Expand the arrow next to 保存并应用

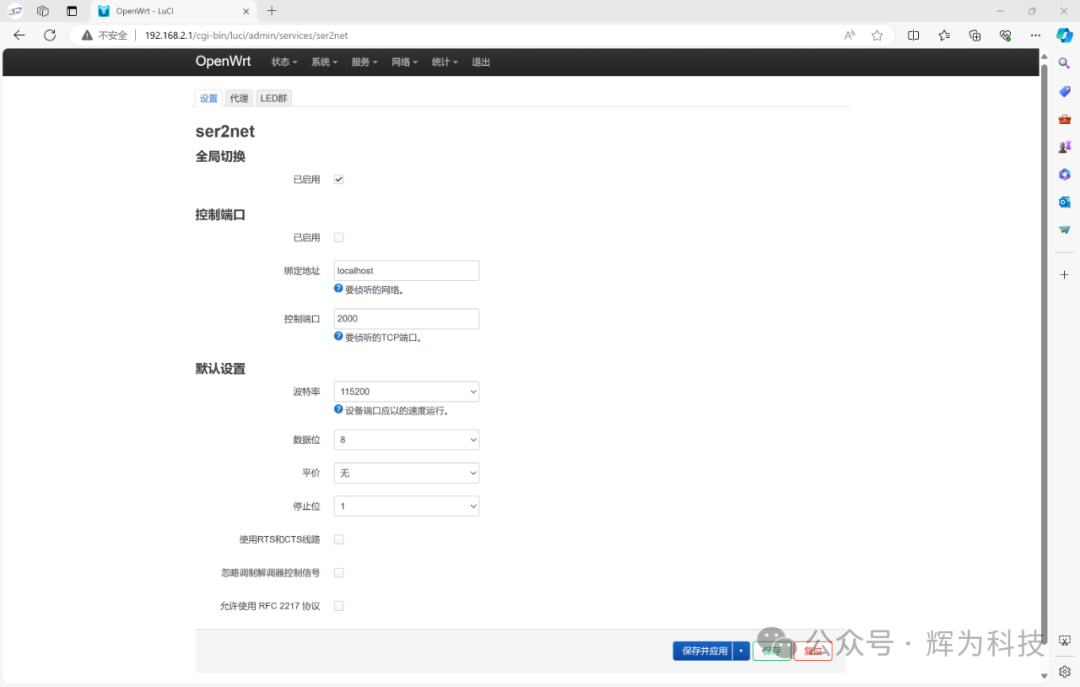[x=741, y=650]
